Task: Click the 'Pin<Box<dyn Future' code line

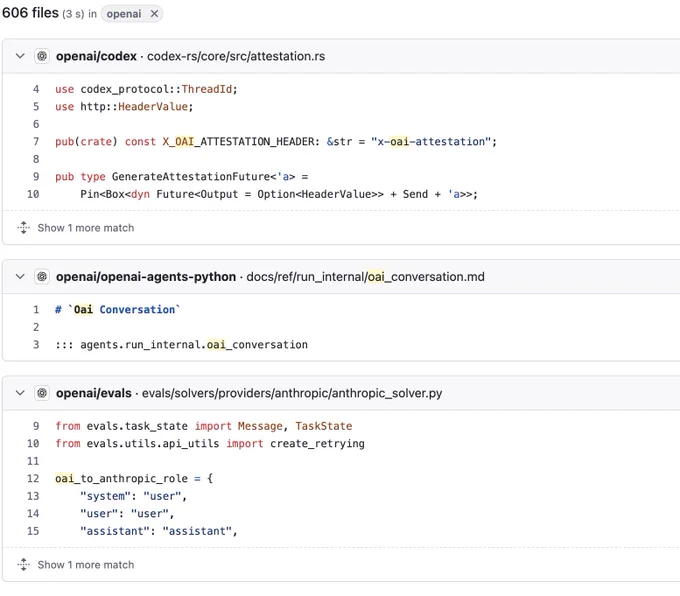Action: pyautogui.click(x=279, y=194)
